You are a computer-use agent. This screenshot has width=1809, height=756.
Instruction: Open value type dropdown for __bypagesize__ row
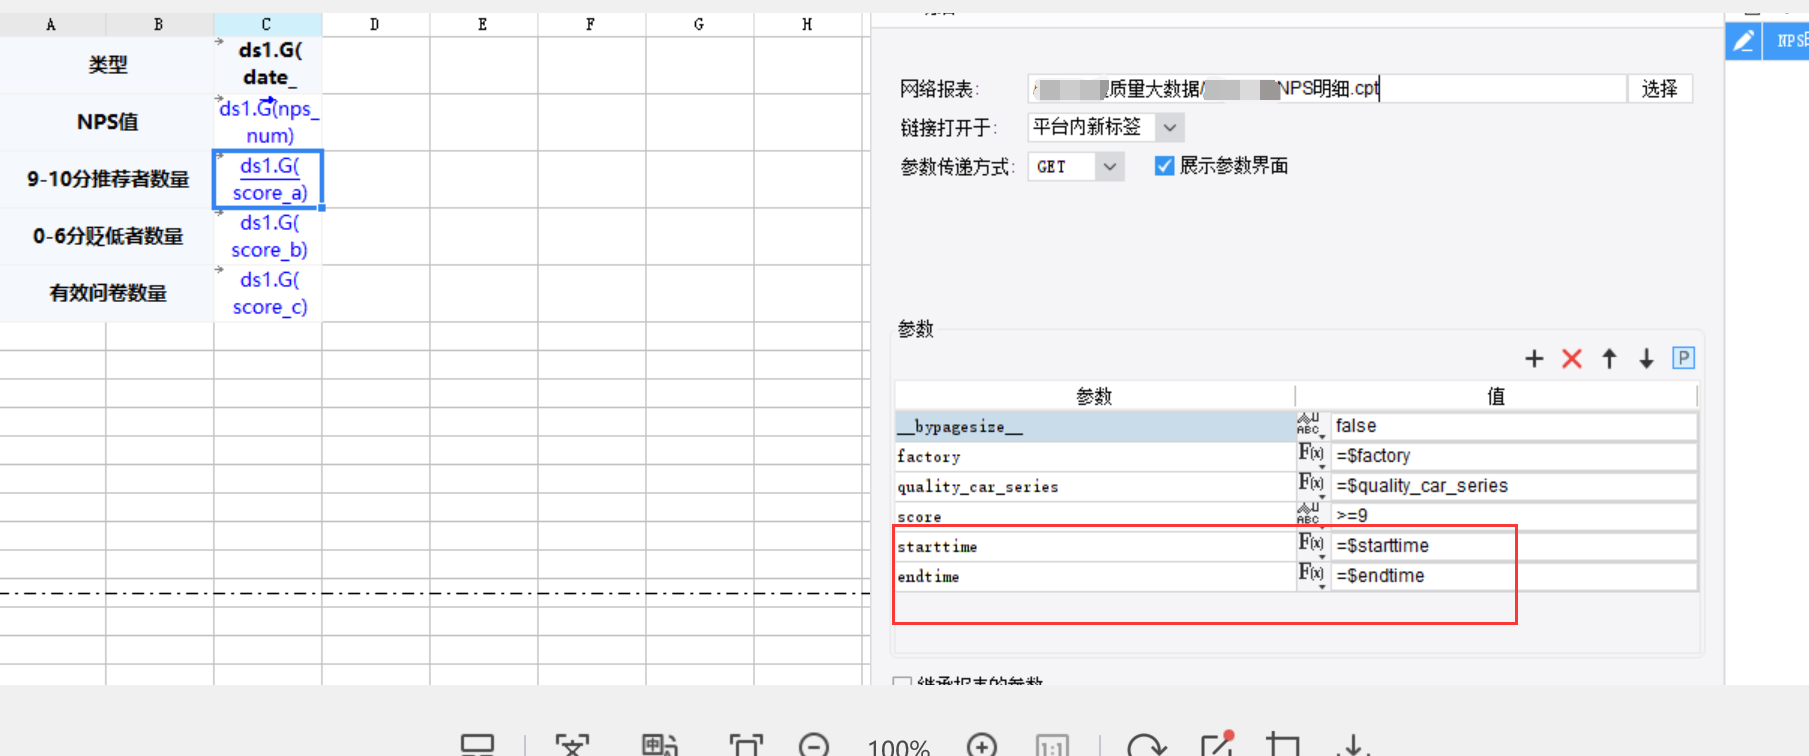[x=1310, y=426]
